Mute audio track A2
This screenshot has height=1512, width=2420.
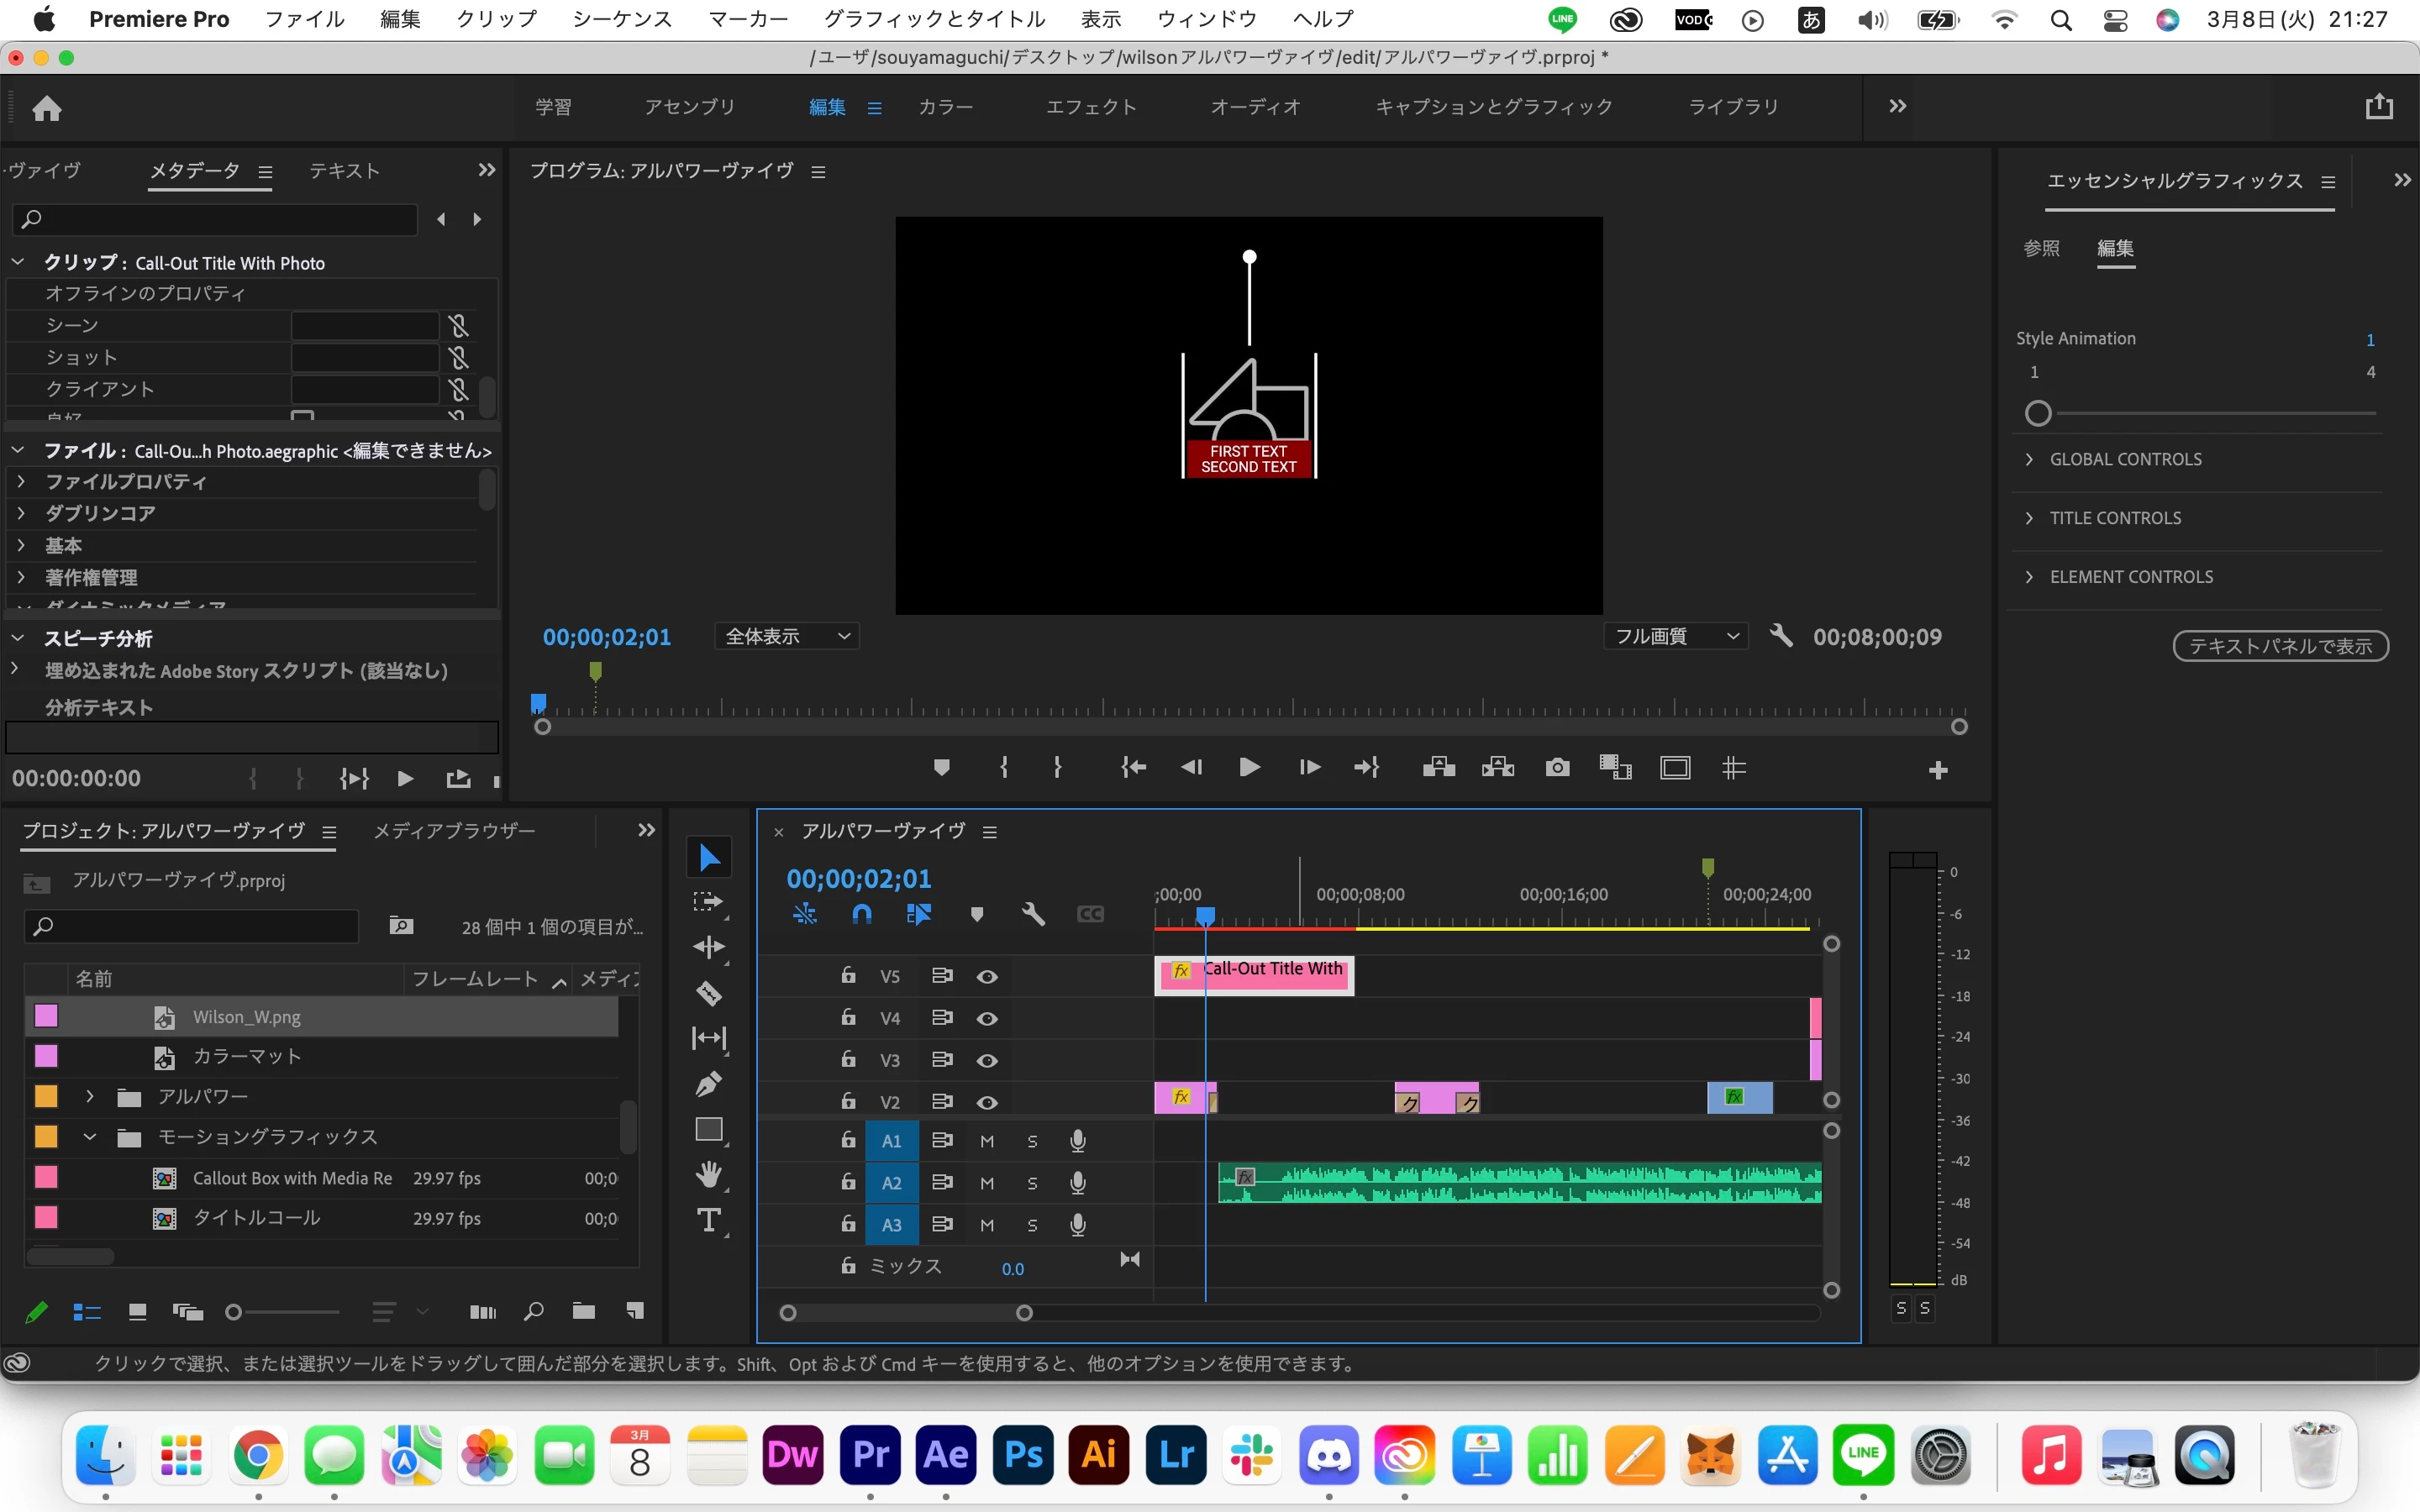tap(987, 1183)
